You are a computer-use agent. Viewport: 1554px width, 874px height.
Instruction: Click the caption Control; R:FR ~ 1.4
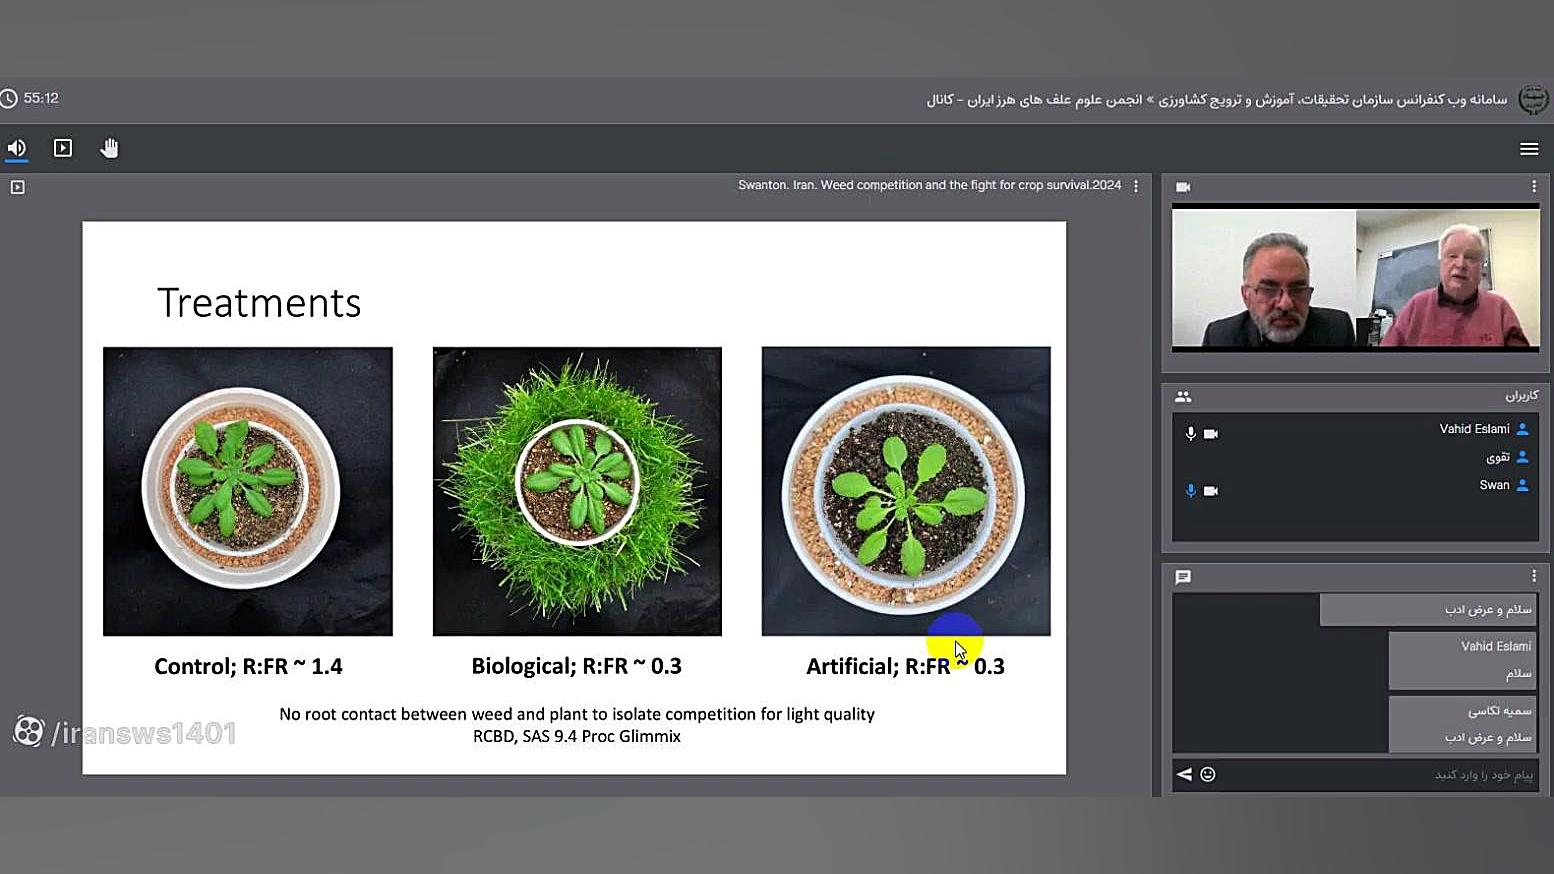point(248,666)
